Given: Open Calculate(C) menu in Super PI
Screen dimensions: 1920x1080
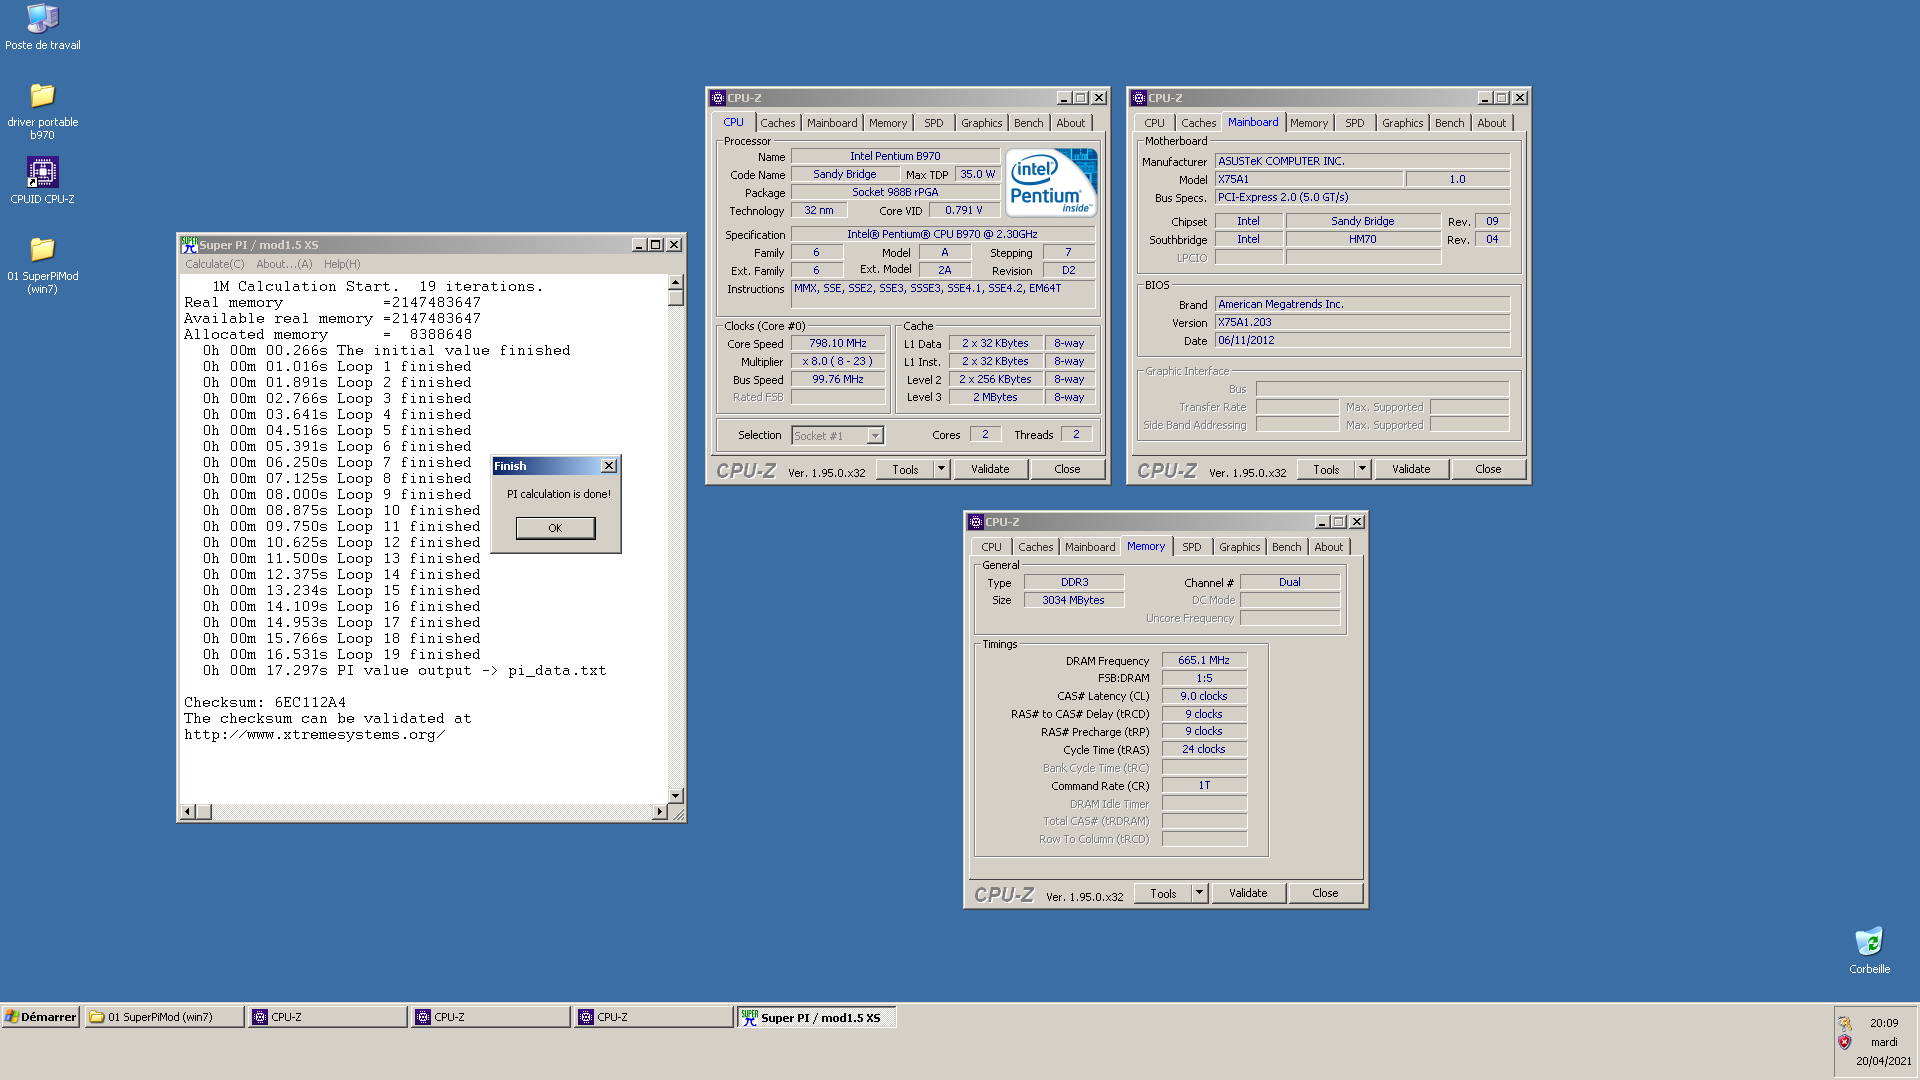Looking at the screenshot, I should (x=214, y=264).
